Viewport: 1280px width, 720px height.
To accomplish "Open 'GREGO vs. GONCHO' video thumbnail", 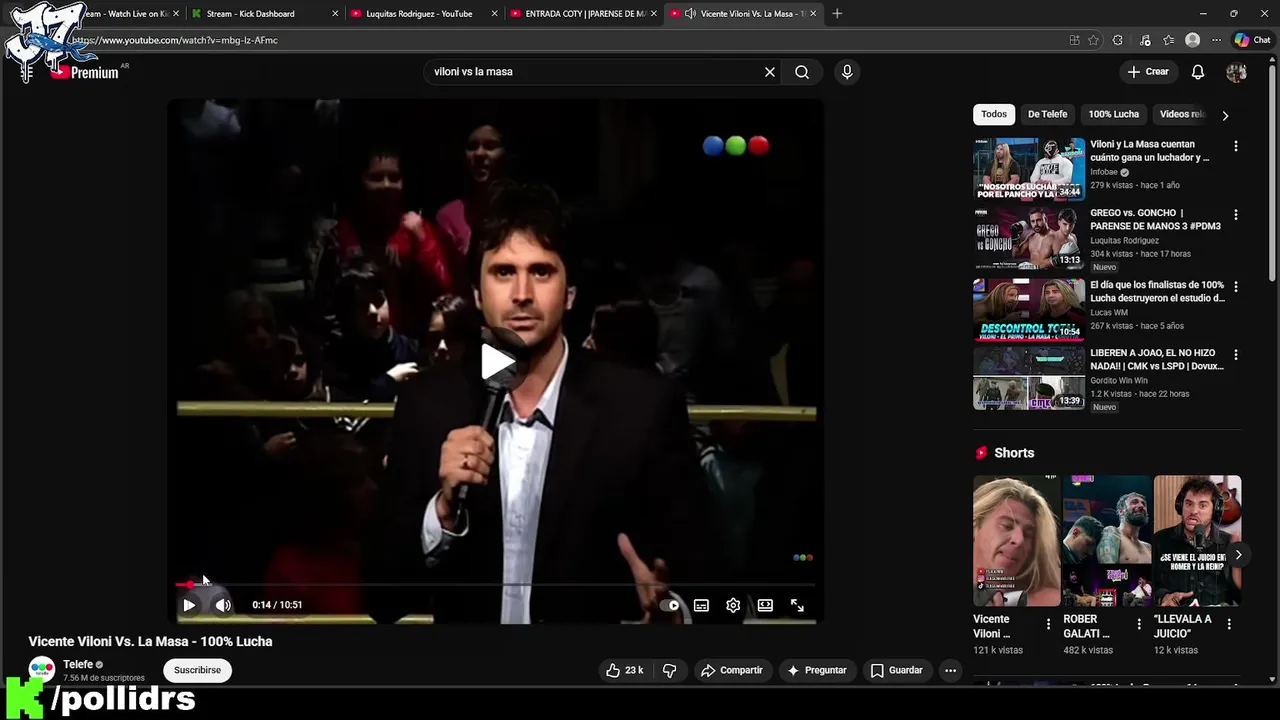I will [1029, 239].
